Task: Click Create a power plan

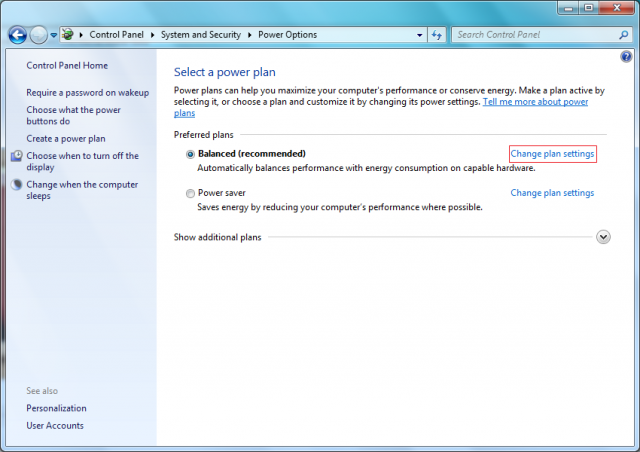Action: (66, 139)
